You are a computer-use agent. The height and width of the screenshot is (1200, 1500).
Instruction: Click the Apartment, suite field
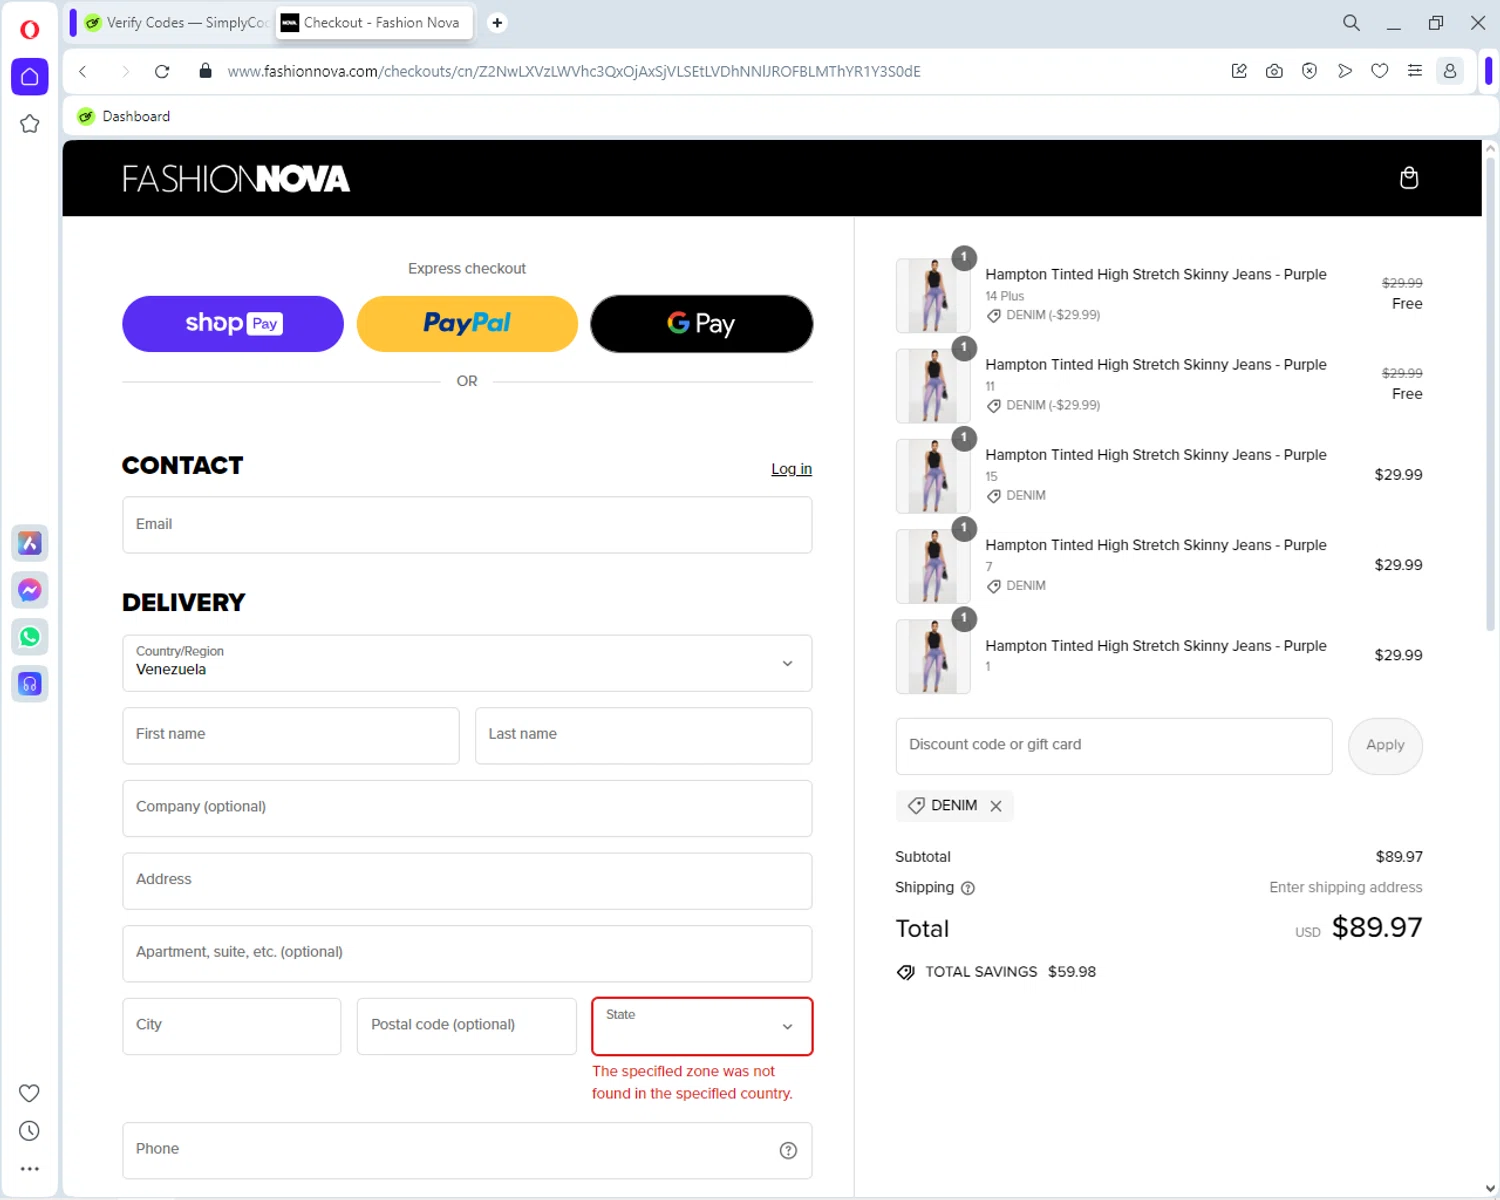[x=467, y=954]
